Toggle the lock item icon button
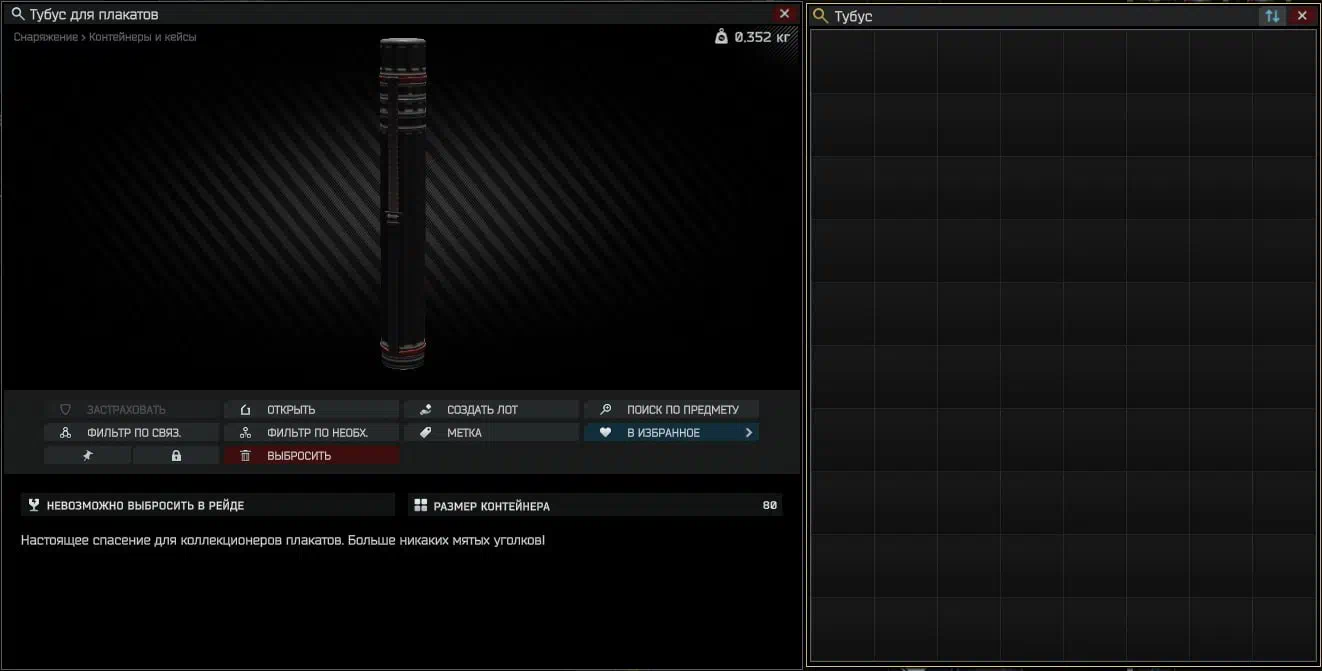 point(176,455)
